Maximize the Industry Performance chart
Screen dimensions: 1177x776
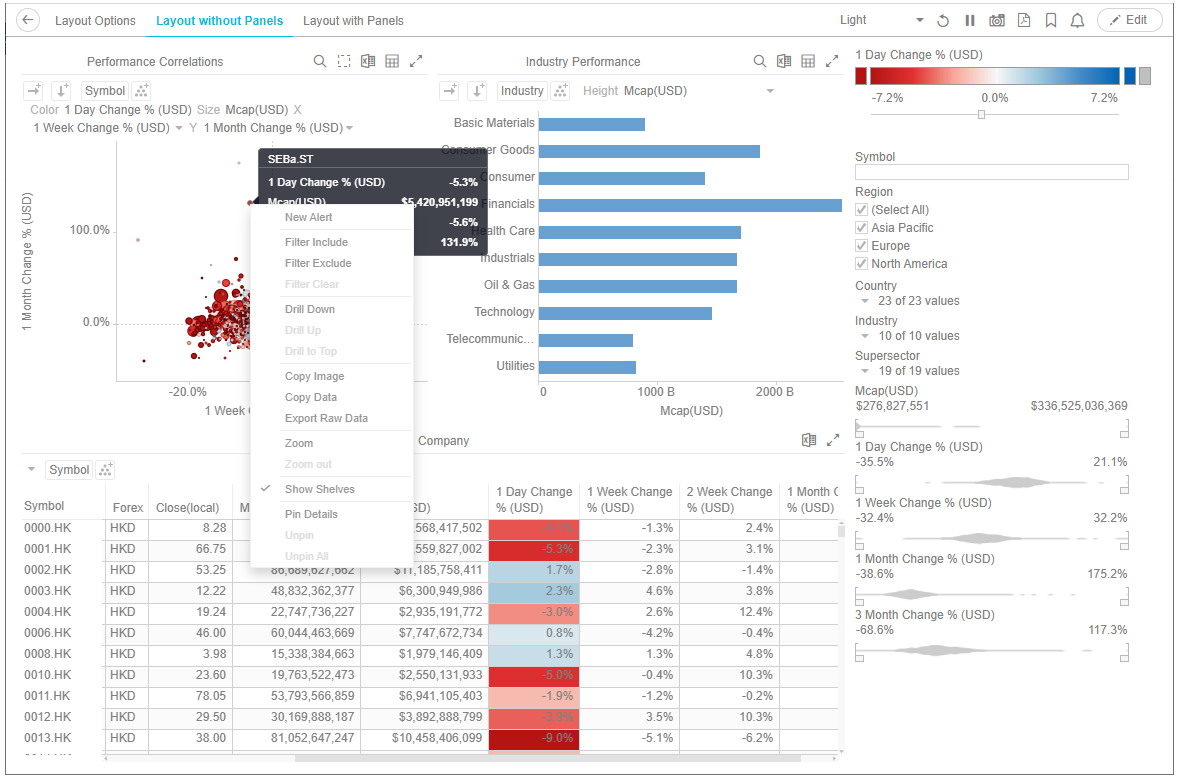coord(832,61)
